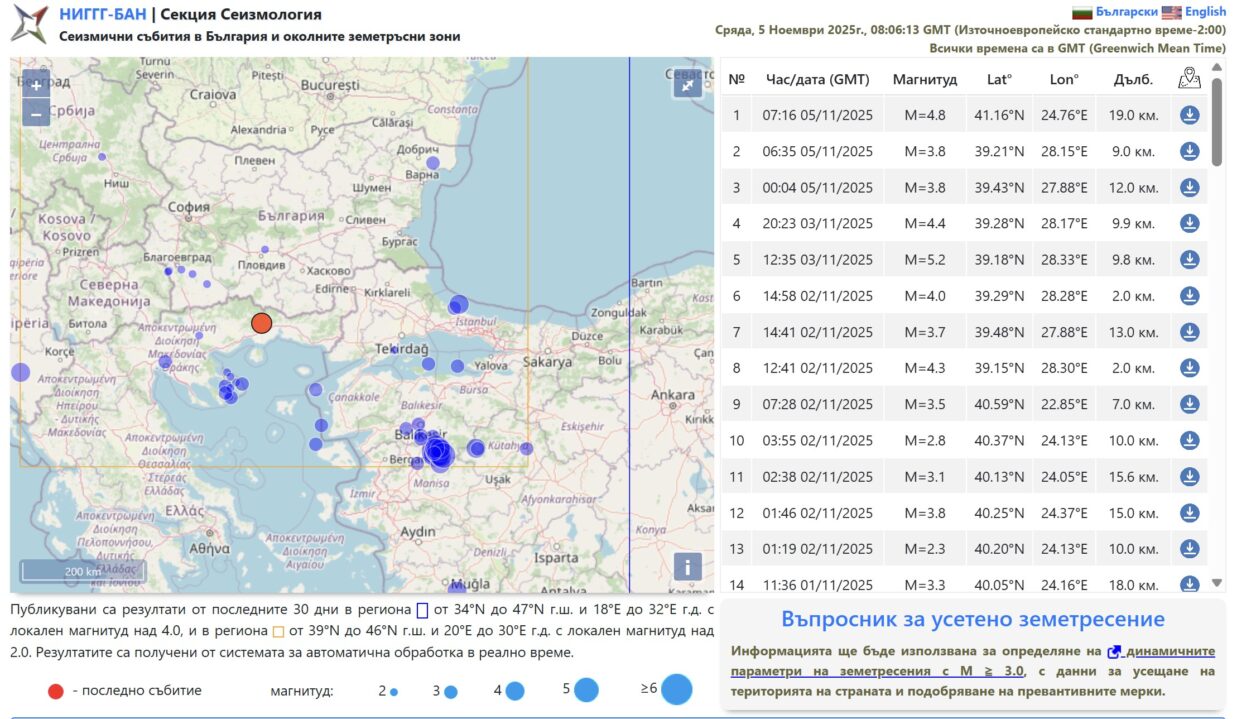Download data for event 9 M=3.5
This screenshot has height=719, width=1256.
[1189, 404]
